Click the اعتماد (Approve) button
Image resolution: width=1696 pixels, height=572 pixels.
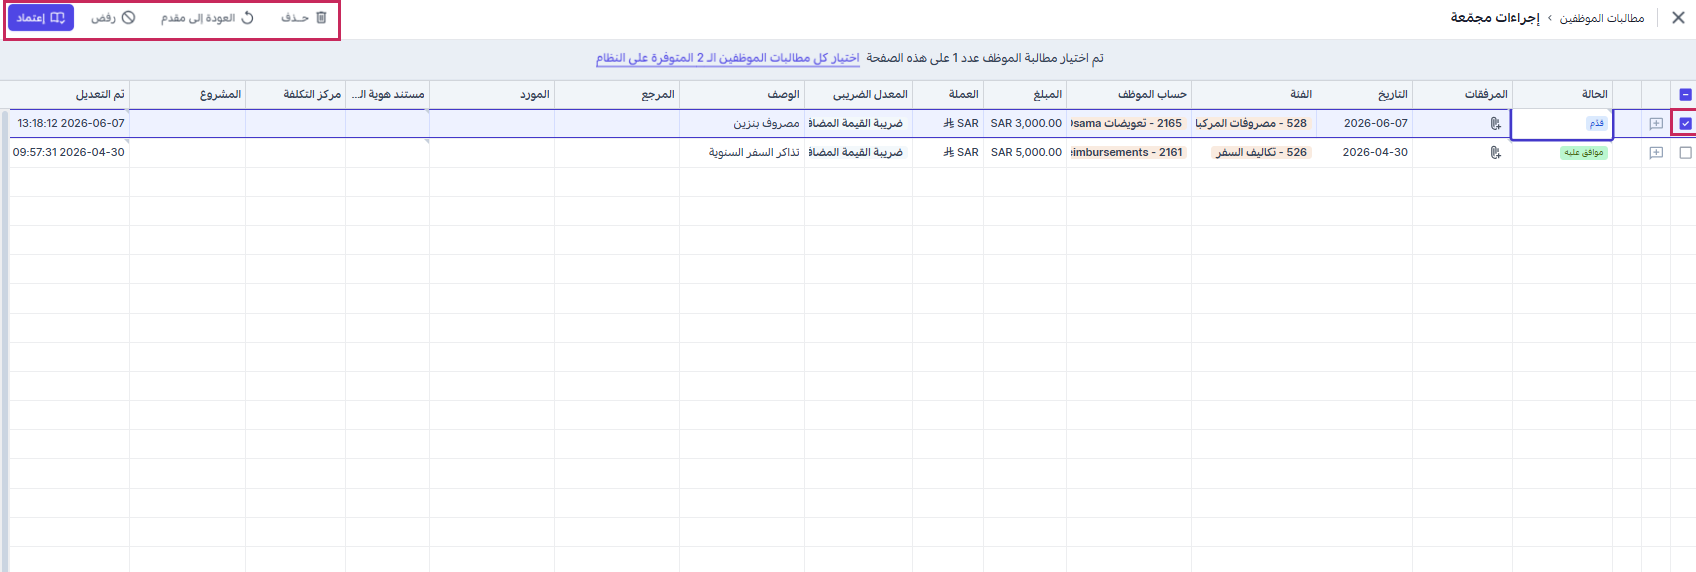(x=41, y=18)
